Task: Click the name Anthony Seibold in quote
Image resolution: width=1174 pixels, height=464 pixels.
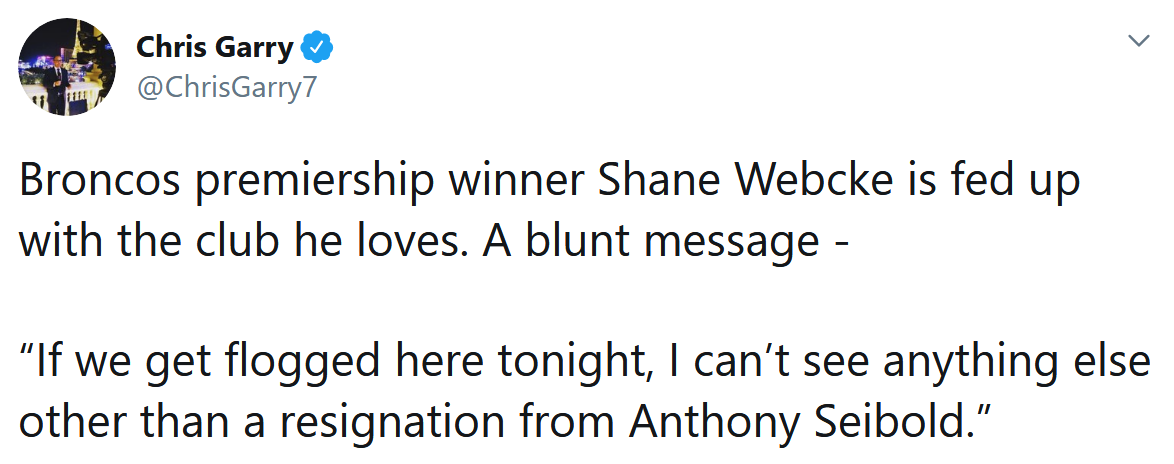Action: (x=799, y=422)
